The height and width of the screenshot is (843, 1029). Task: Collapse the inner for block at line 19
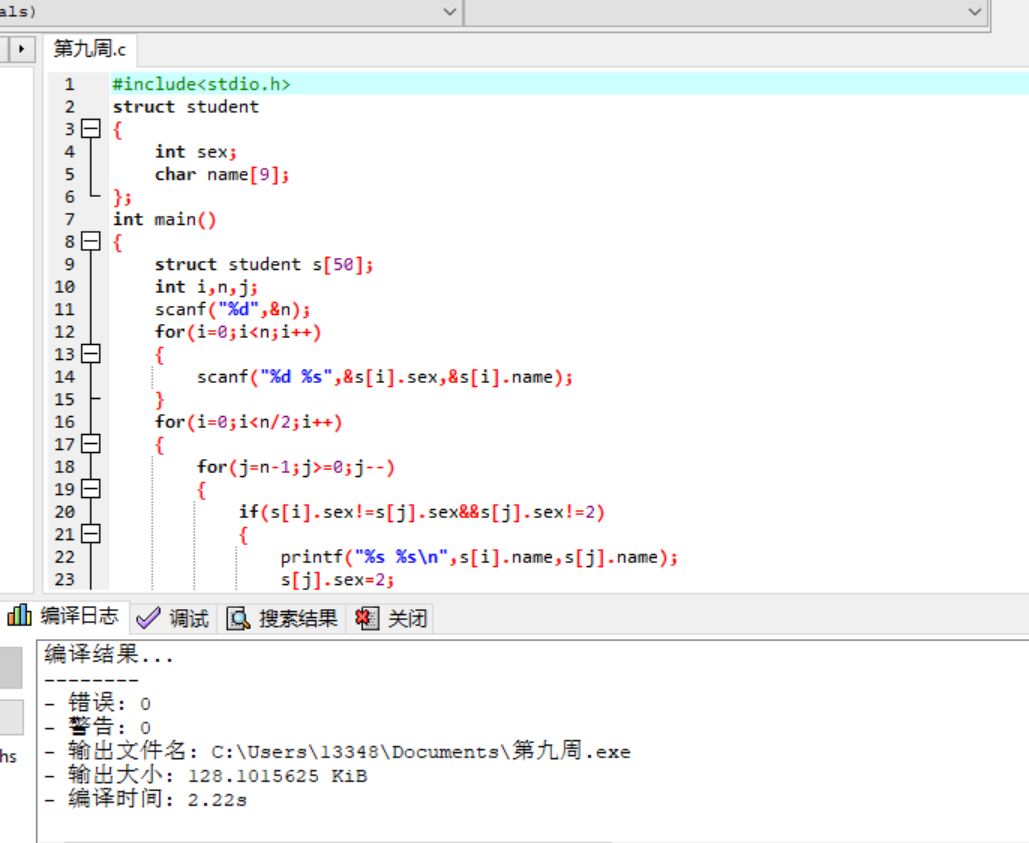click(x=91, y=489)
